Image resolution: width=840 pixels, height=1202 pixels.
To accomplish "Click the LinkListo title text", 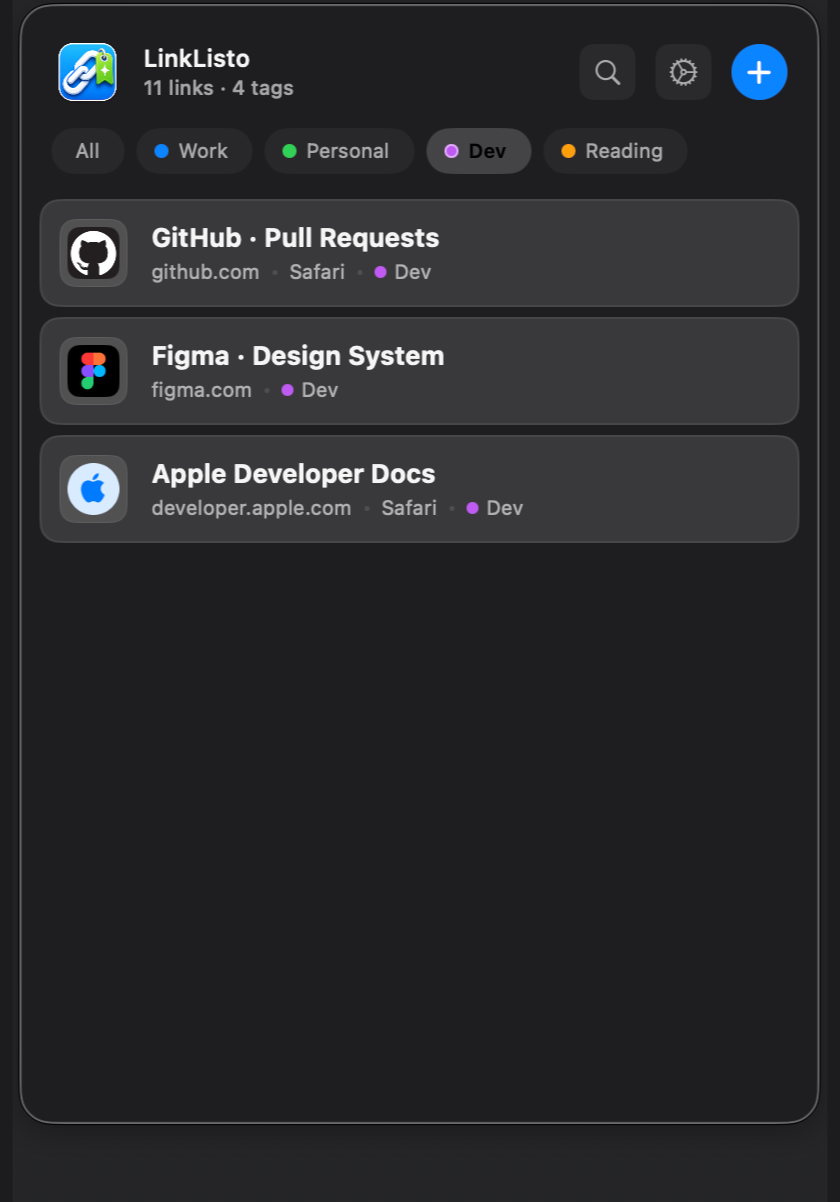I will click(197, 59).
